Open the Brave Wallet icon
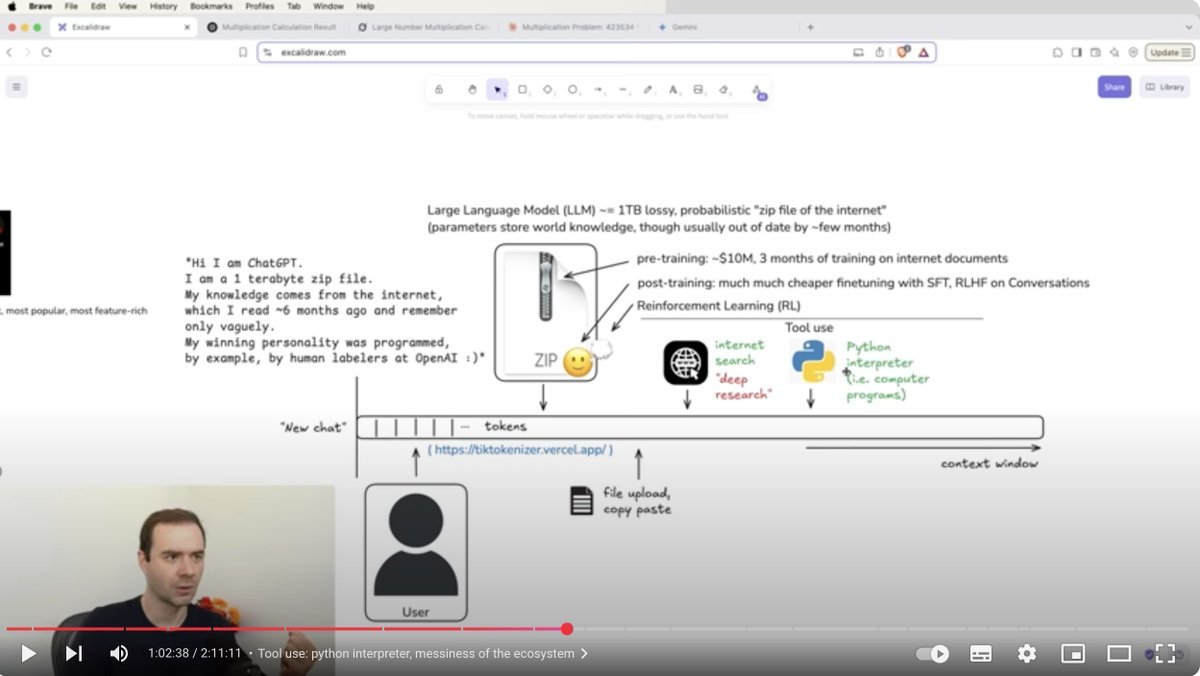The height and width of the screenshot is (676, 1200). pos(1095,52)
